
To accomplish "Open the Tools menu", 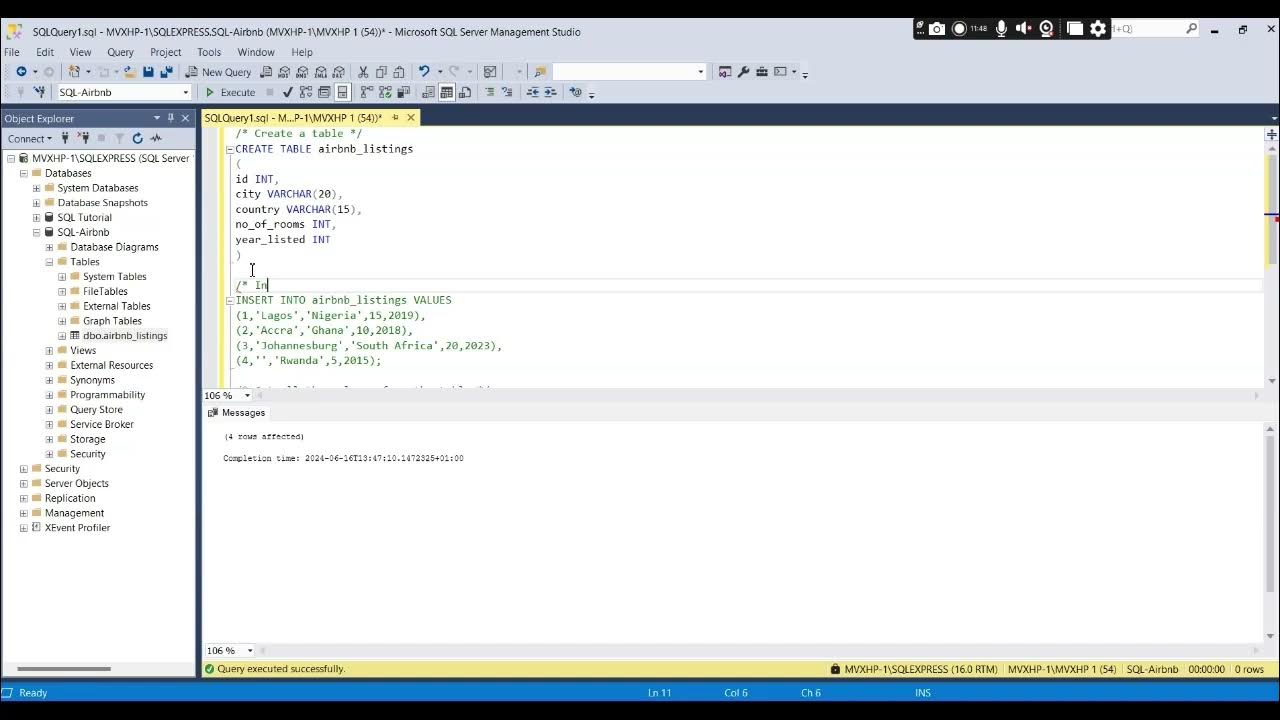I will point(209,52).
